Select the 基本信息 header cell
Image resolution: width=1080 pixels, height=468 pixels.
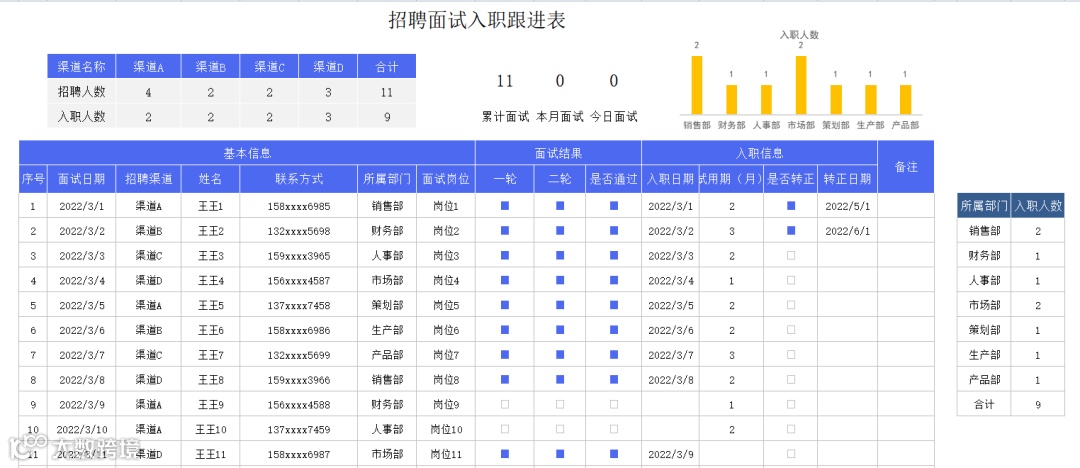point(247,153)
